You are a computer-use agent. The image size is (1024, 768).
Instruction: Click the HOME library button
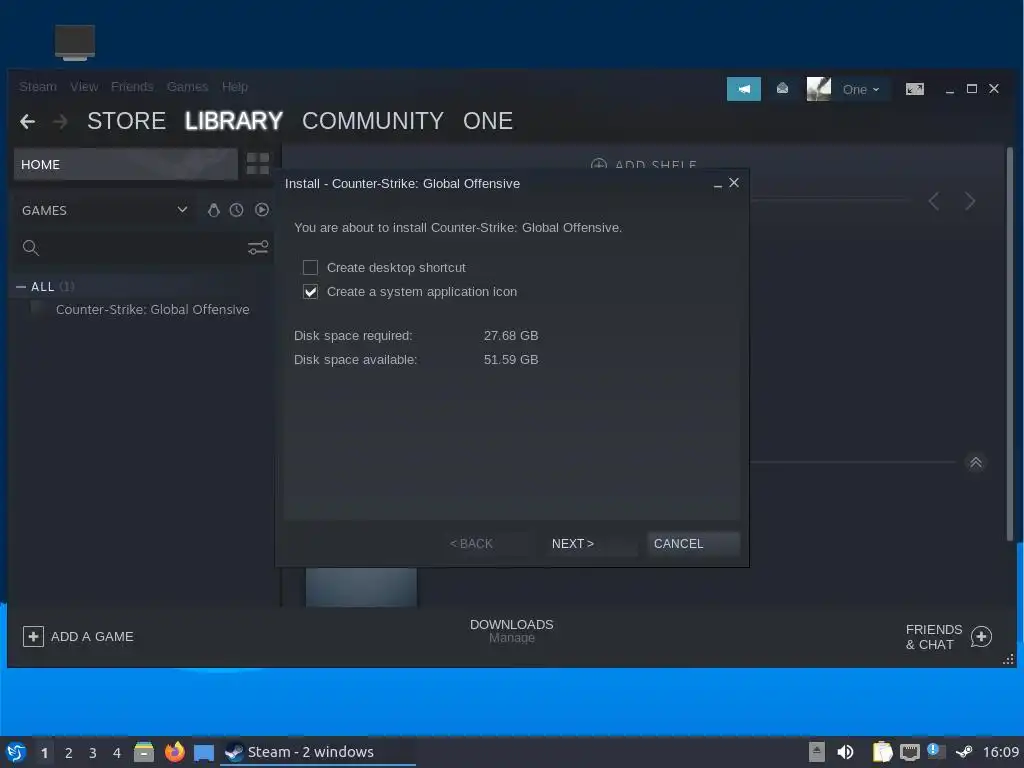click(x=125, y=164)
